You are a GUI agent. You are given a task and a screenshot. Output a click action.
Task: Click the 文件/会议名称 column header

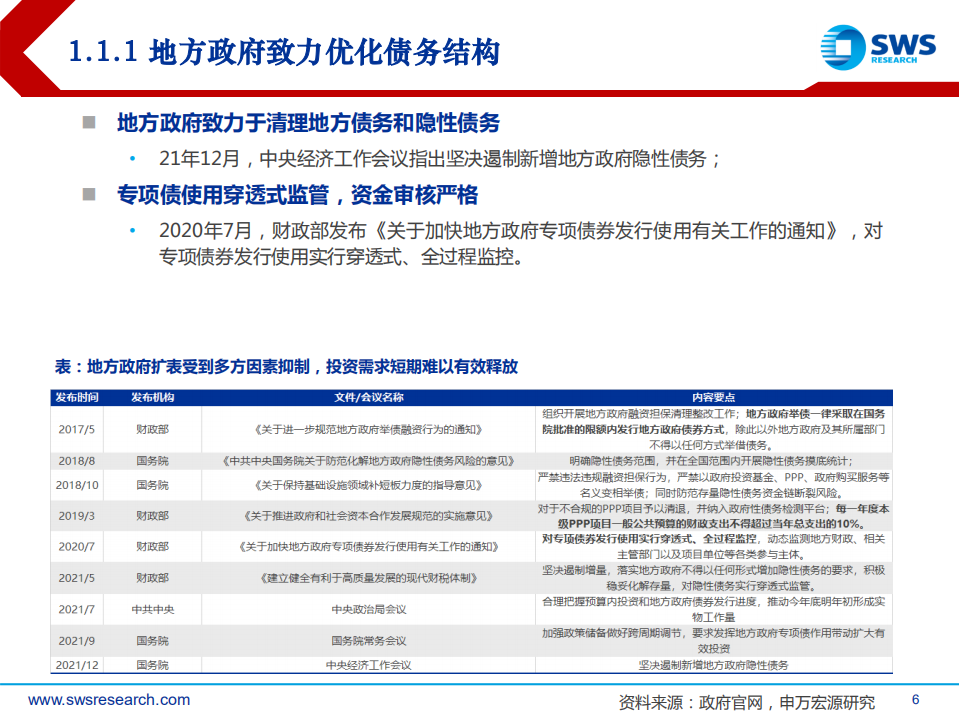[366, 396]
